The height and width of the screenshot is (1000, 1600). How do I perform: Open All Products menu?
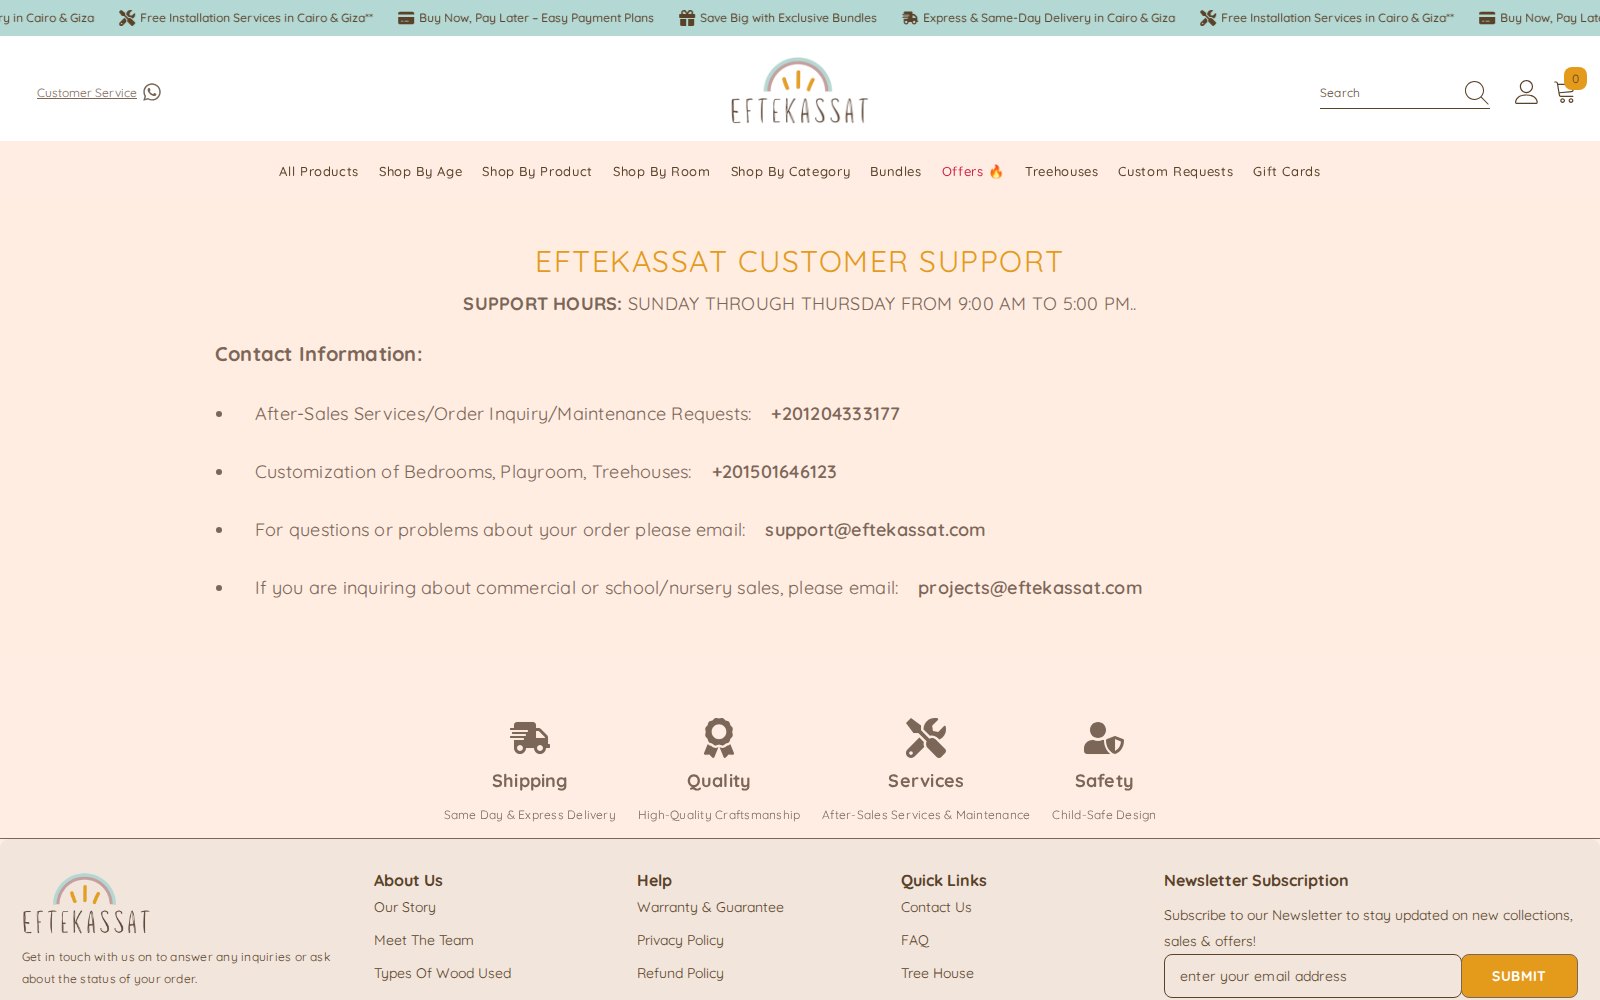pos(318,172)
